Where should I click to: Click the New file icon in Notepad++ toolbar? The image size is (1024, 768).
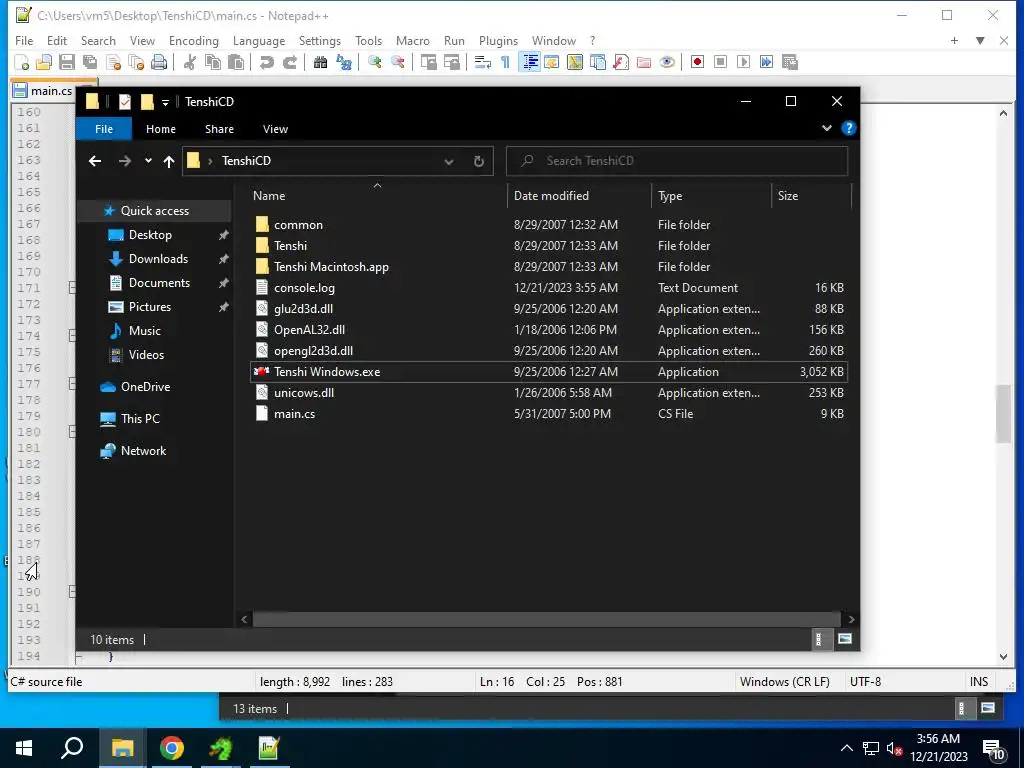(x=22, y=62)
